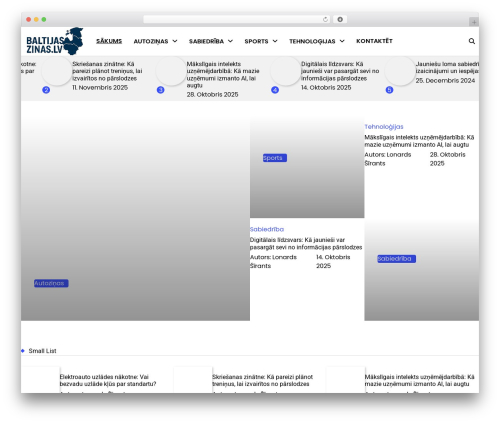Click the Autoziņas category badge on large image
This screenshot has height=423, width=500.
pyautogui.click(x=51, y=283)
